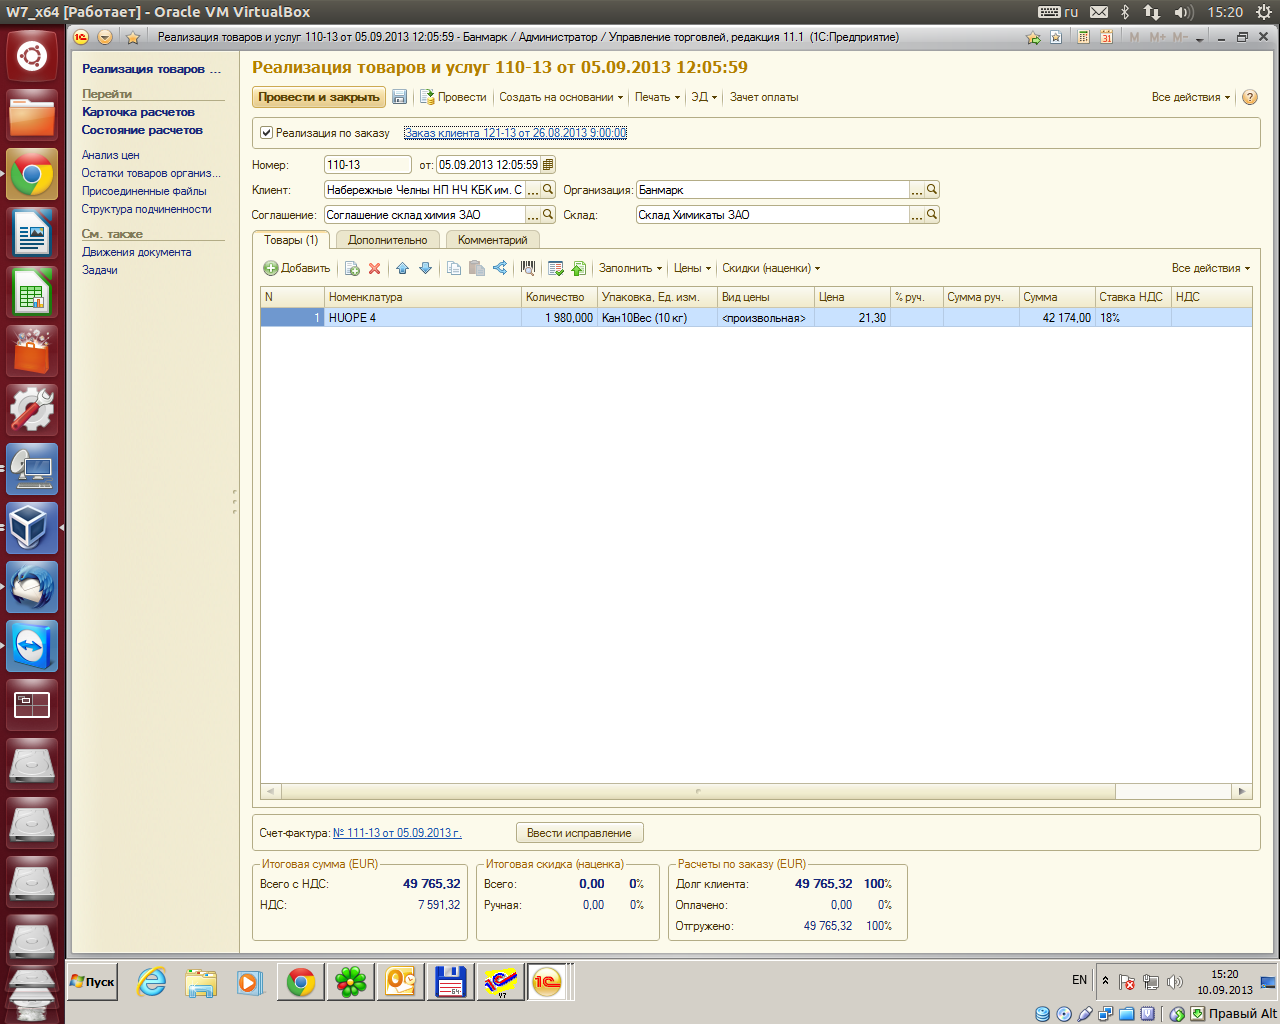Expand Создать на основании dropdown
Viewport: 1280px width, 1024px height.
click(561, 97)
